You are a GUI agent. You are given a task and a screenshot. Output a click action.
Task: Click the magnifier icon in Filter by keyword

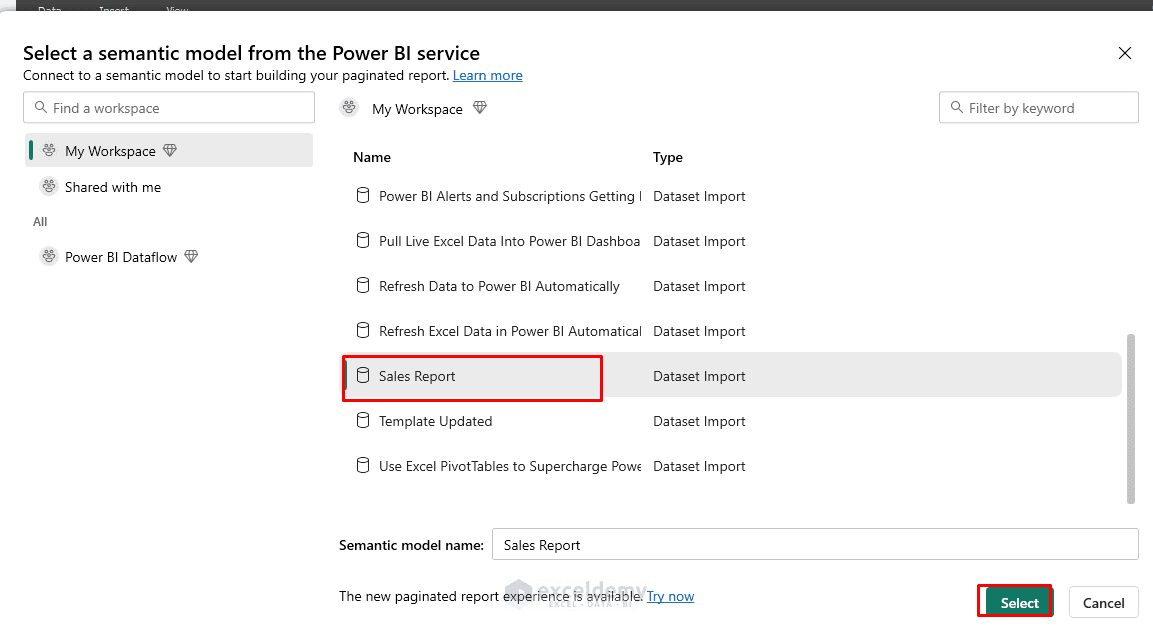pos(957,107)
